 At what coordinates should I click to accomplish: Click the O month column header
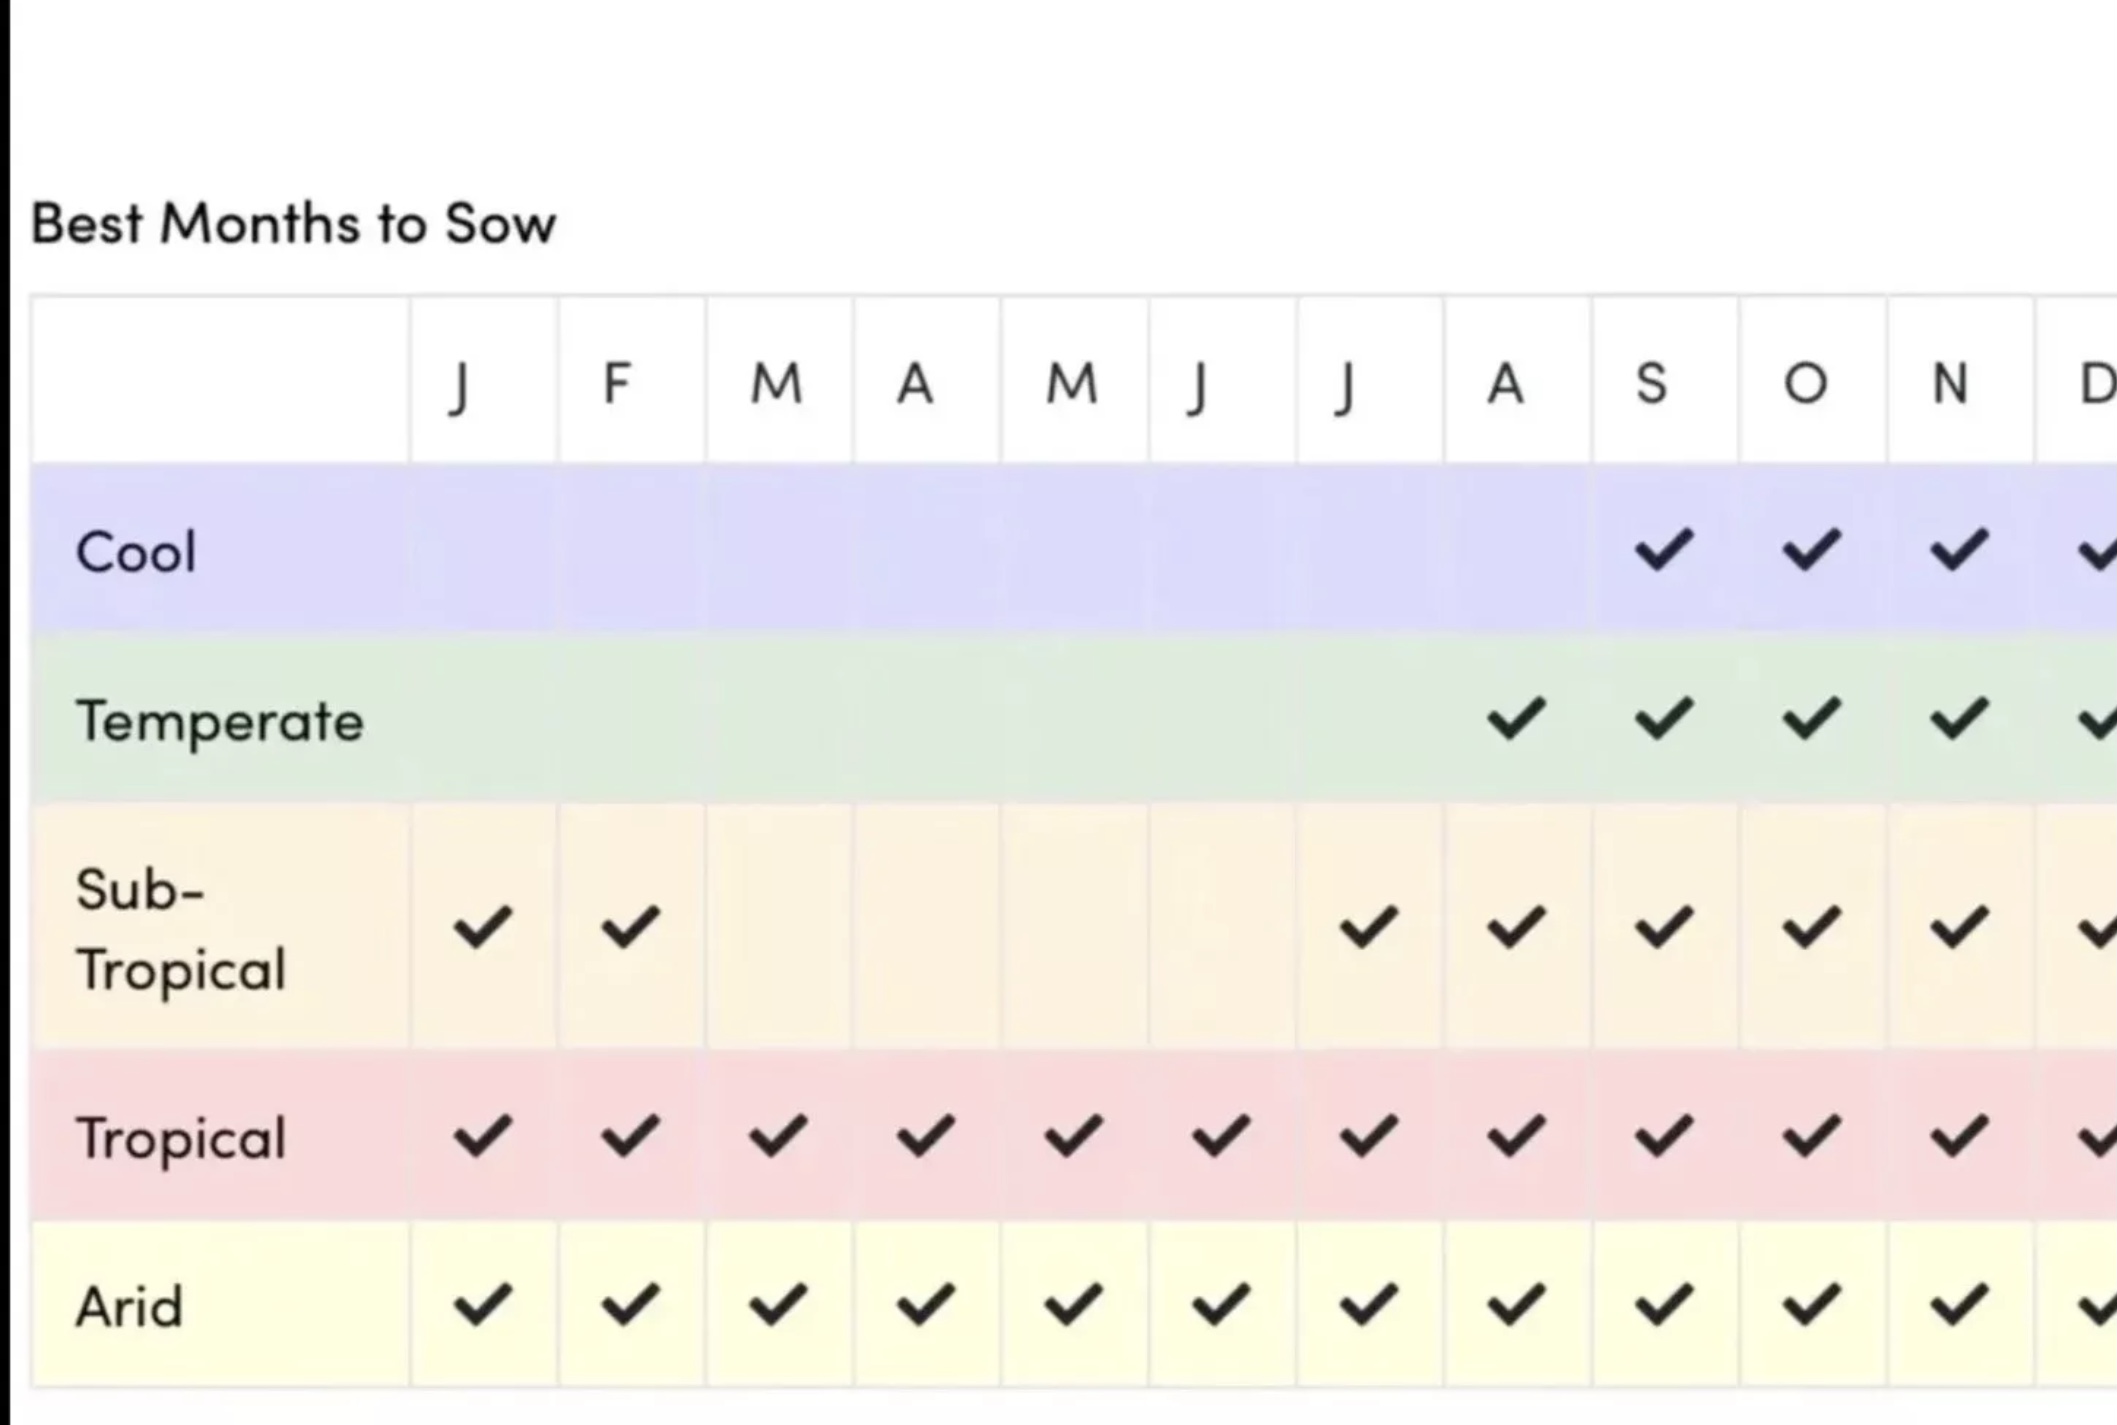pyautogui.click(x=1806, y=383)
